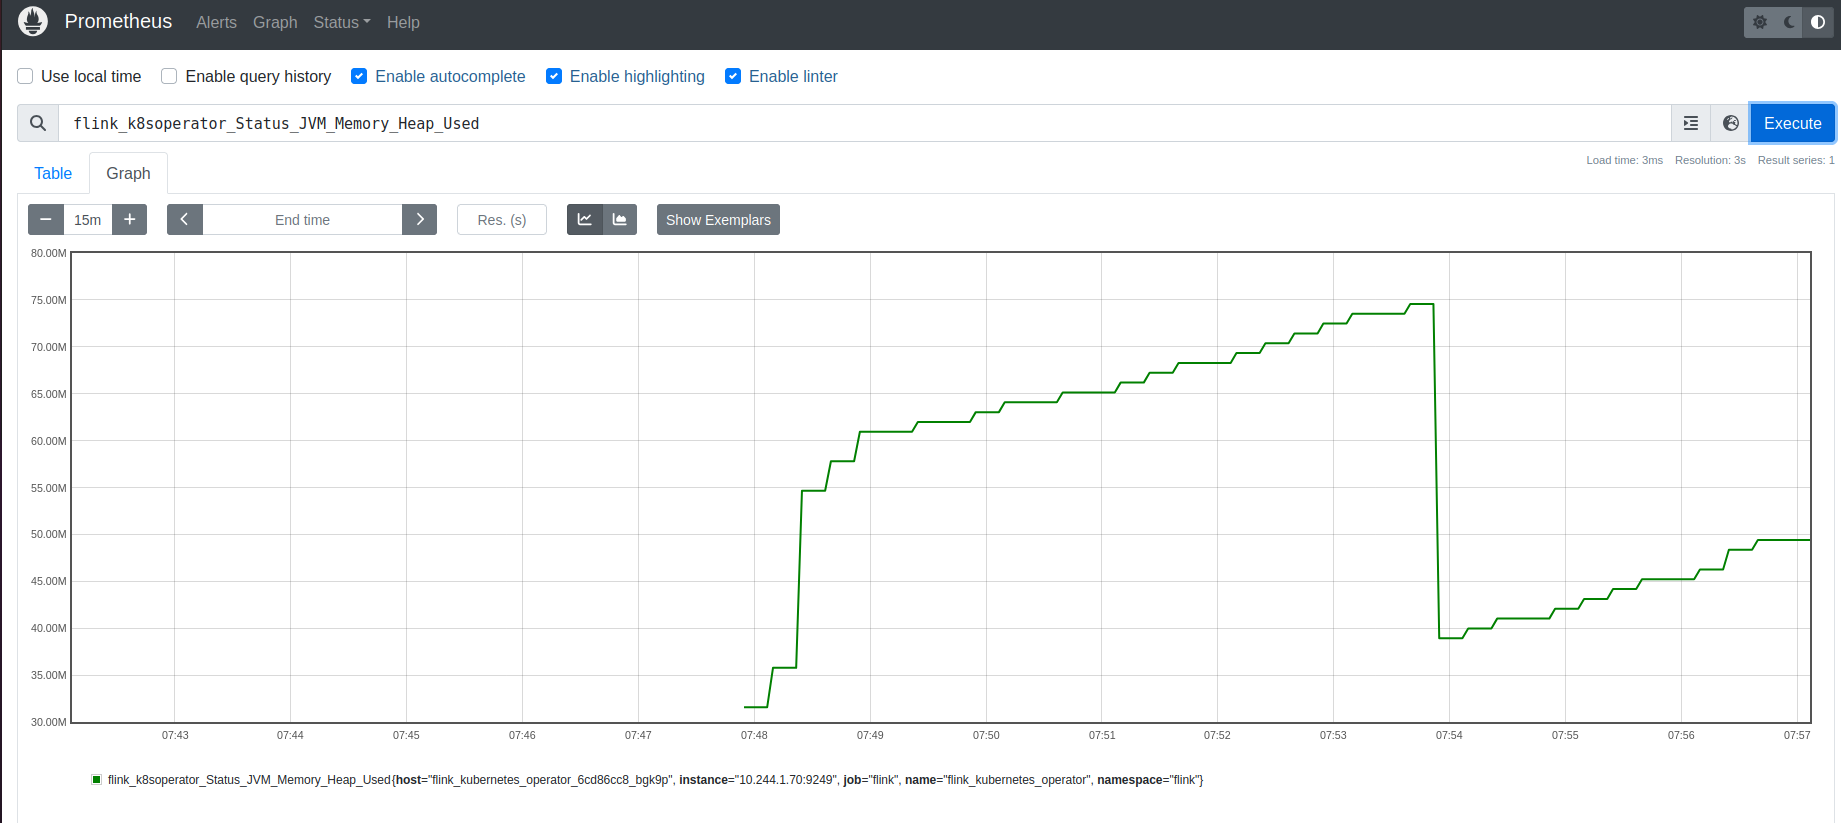Enable query history checkbox
Viewport: 1841px width, 823px height.
[x=169, y=76]
